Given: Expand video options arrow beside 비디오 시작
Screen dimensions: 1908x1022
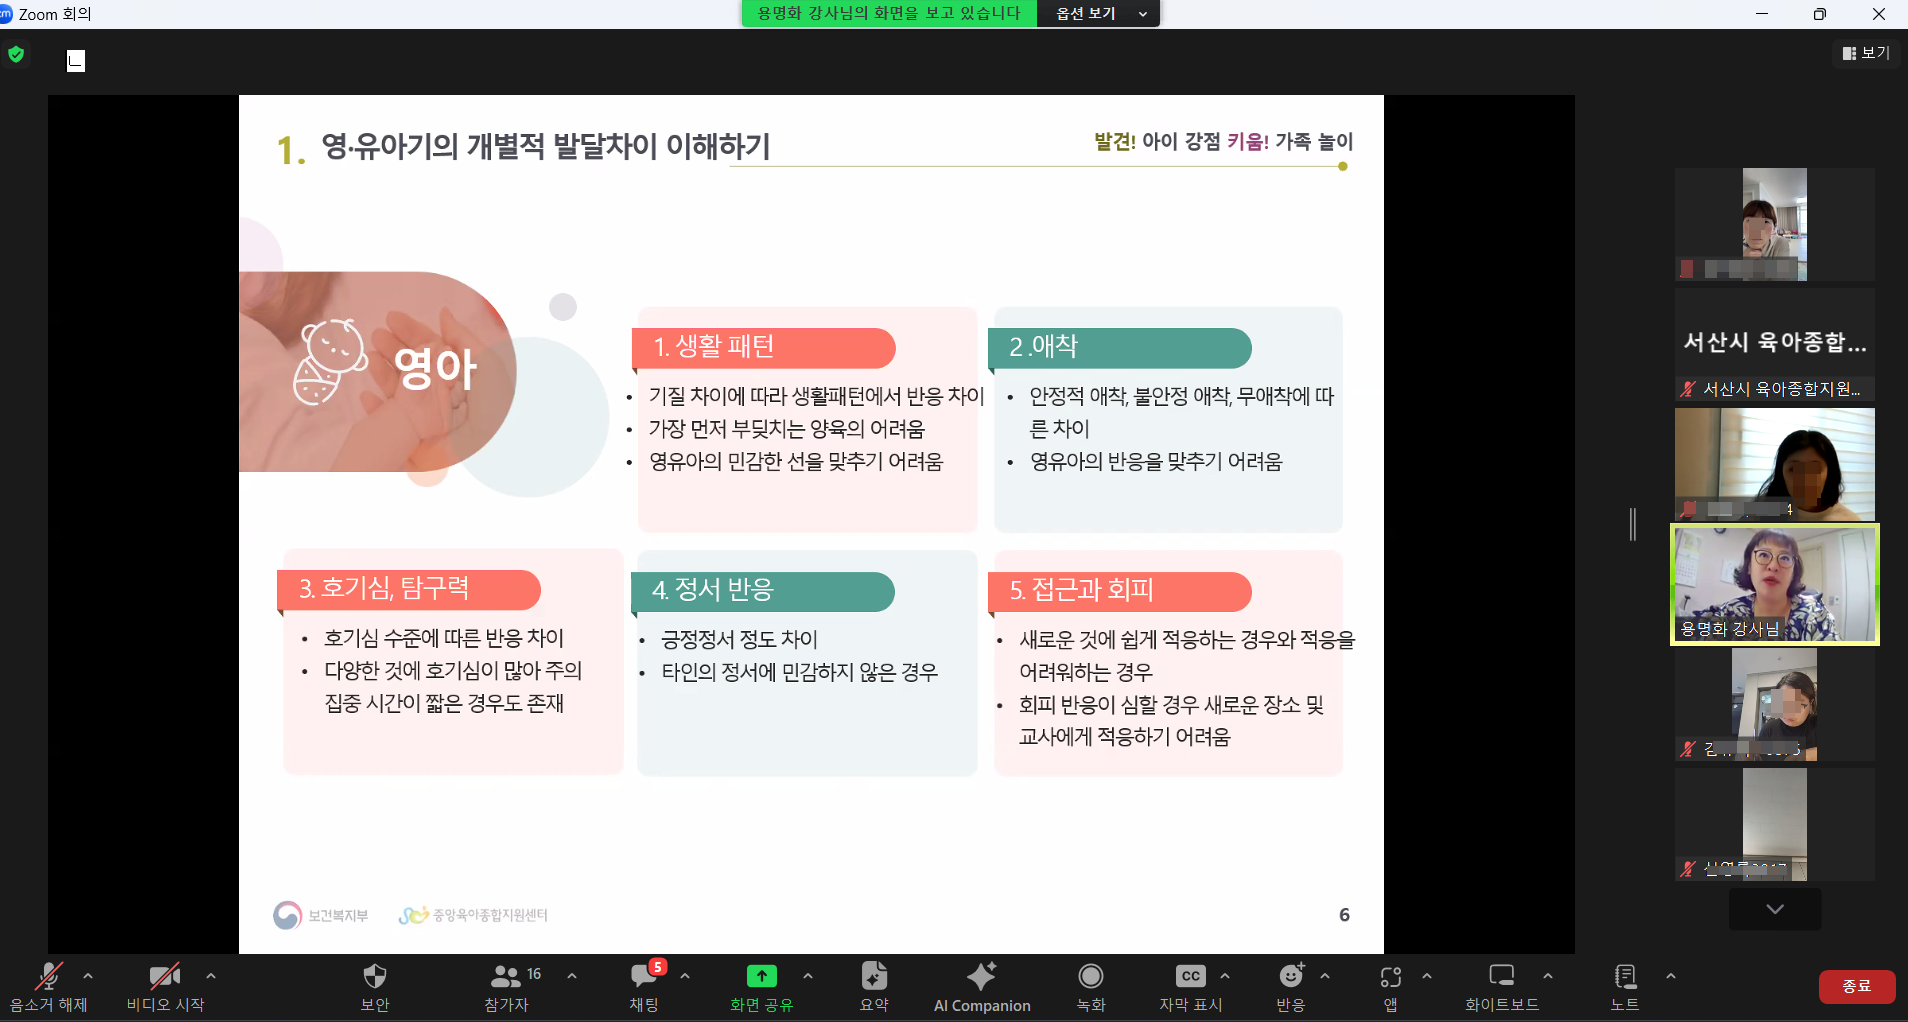Looking at the screenshot, I should point(211,976).
